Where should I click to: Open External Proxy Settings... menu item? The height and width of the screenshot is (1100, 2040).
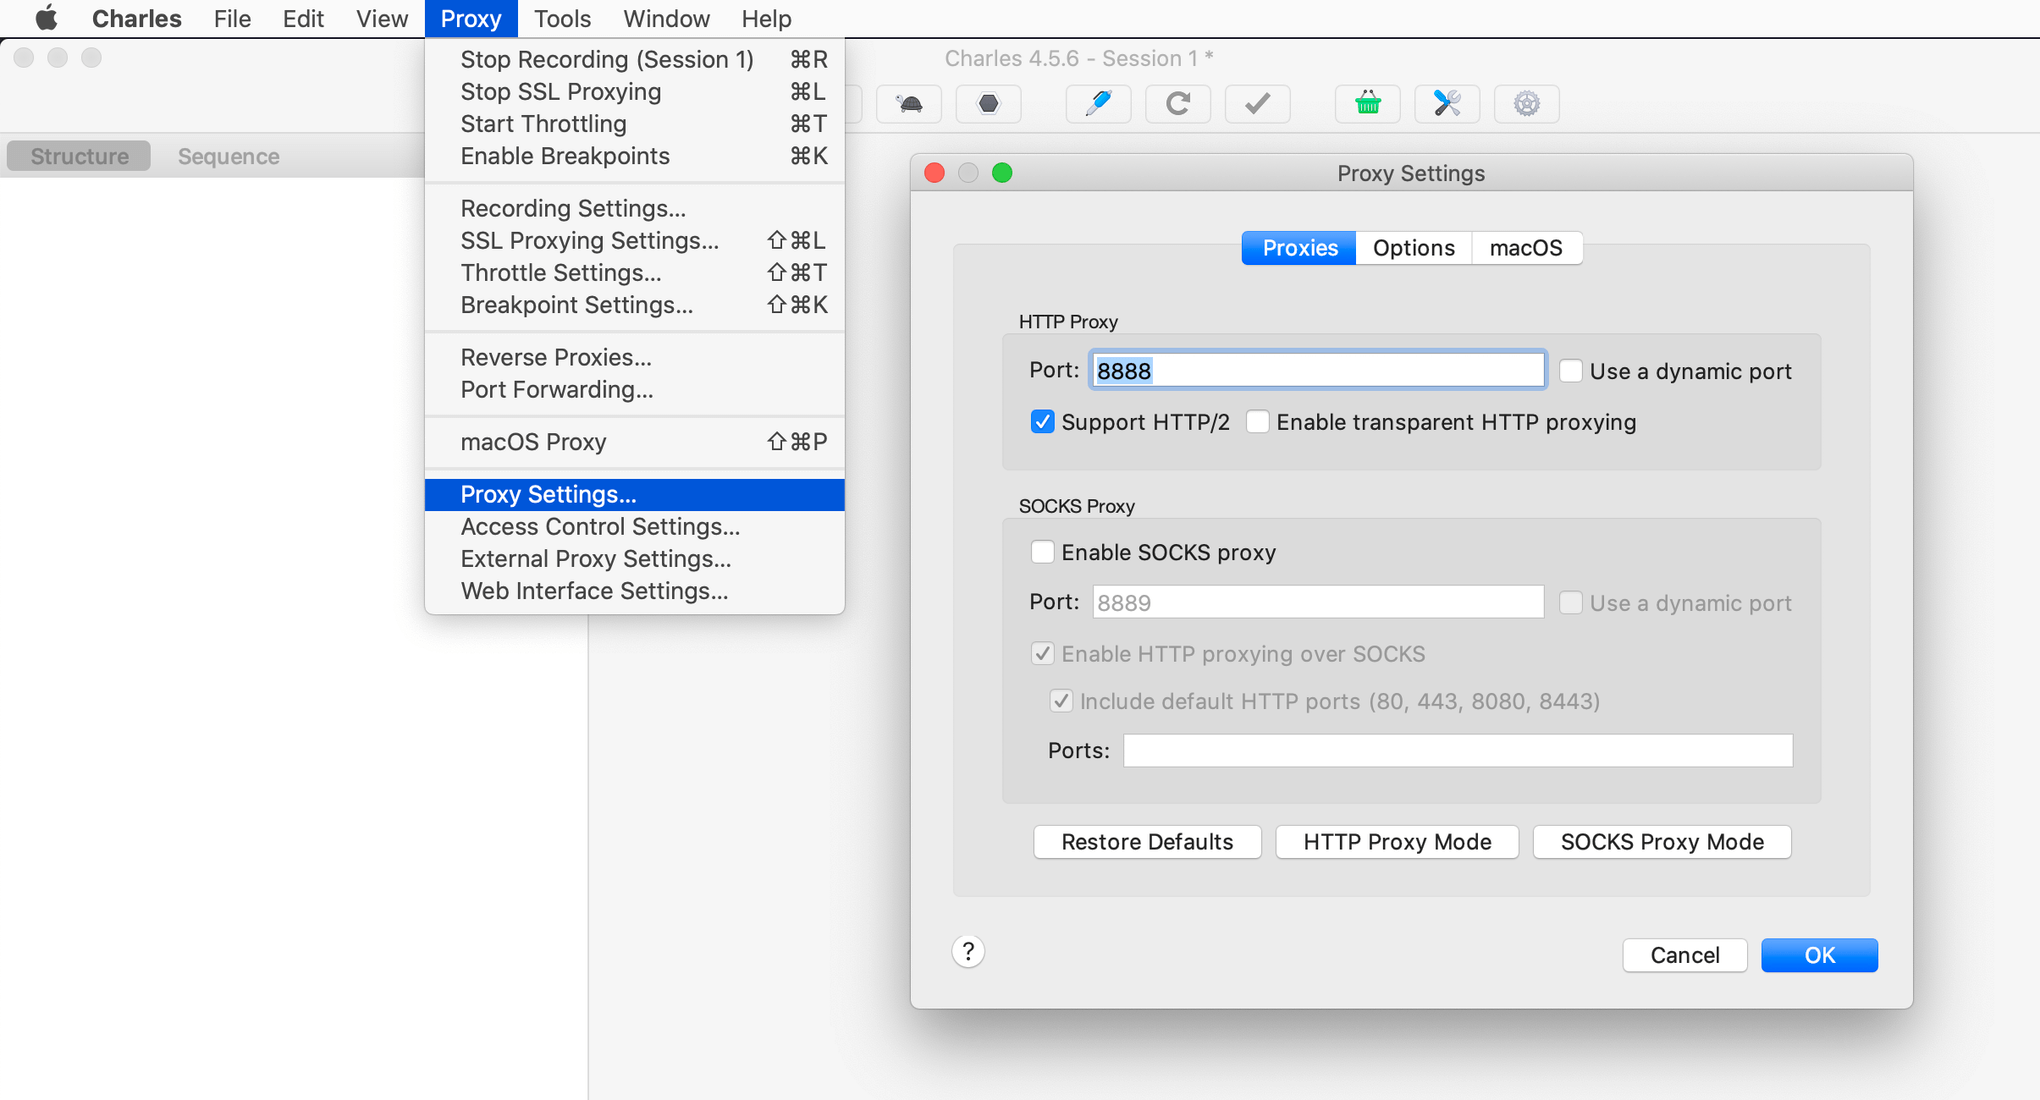pos(635,559)
